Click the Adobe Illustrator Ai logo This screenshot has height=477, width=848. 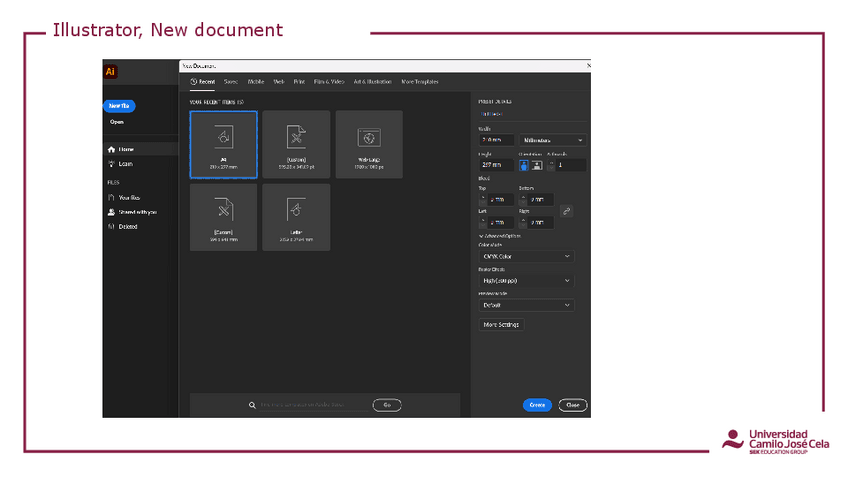tap(110, 71)
